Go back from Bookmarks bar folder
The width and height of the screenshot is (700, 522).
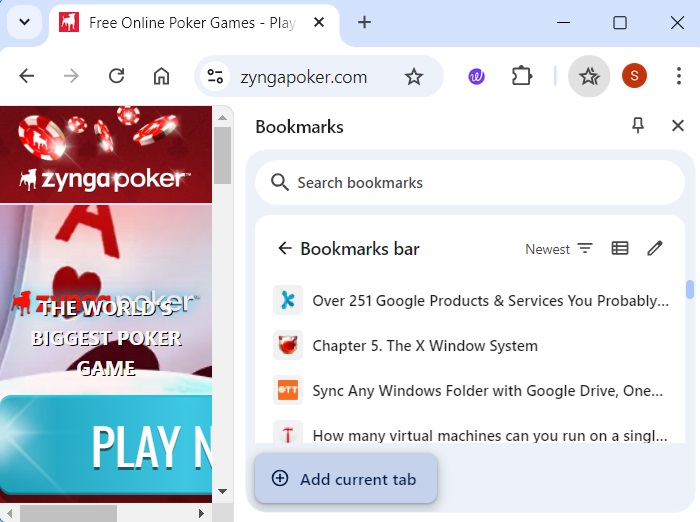click(x=285, y=248)
